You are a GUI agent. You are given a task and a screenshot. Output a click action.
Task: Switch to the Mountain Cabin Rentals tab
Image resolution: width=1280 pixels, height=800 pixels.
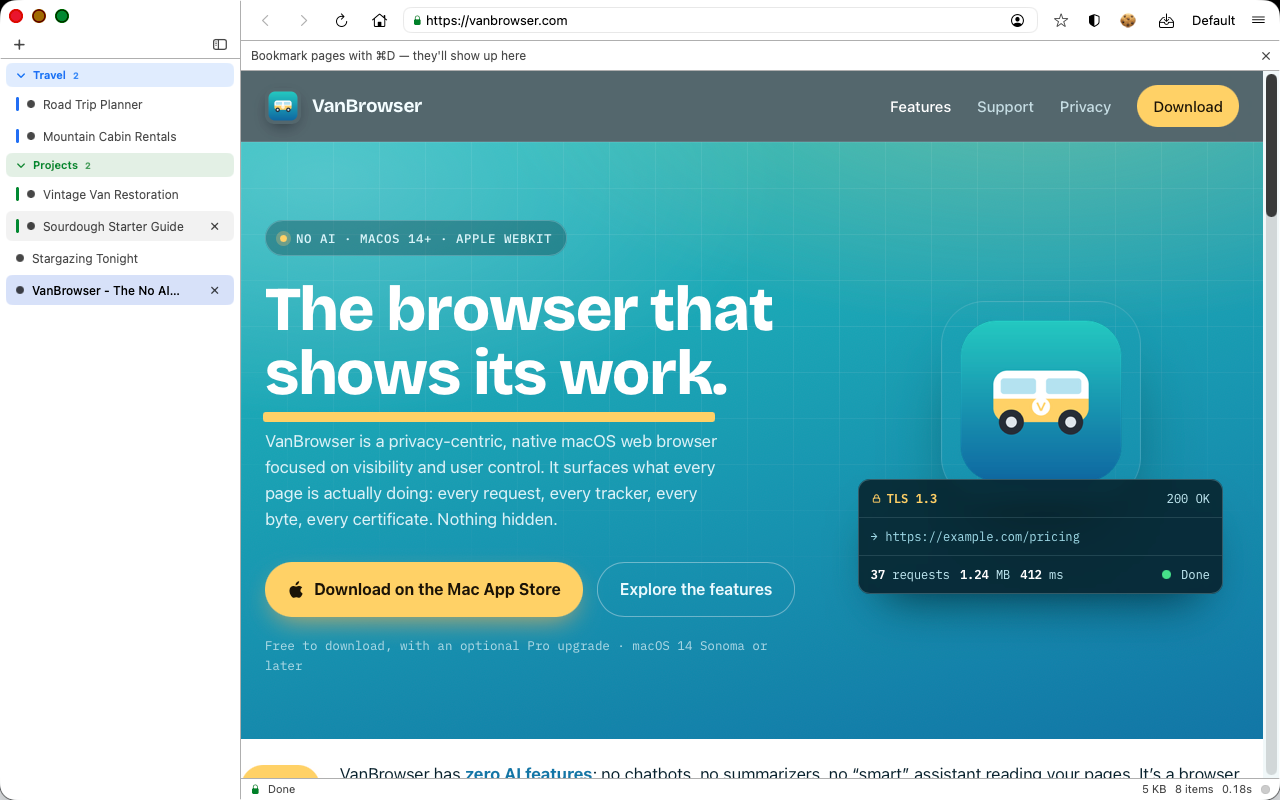120,136
